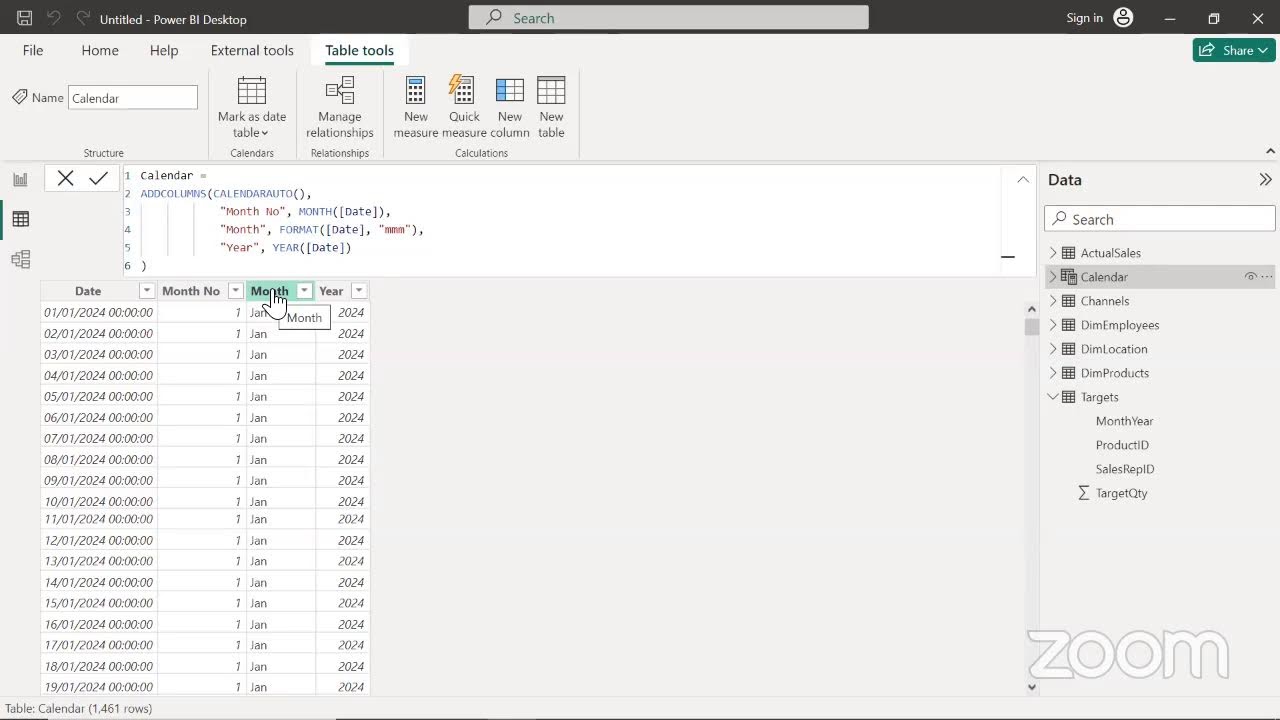Switch to the Help tab
1280x720 pixels.
tap(164, 50)
